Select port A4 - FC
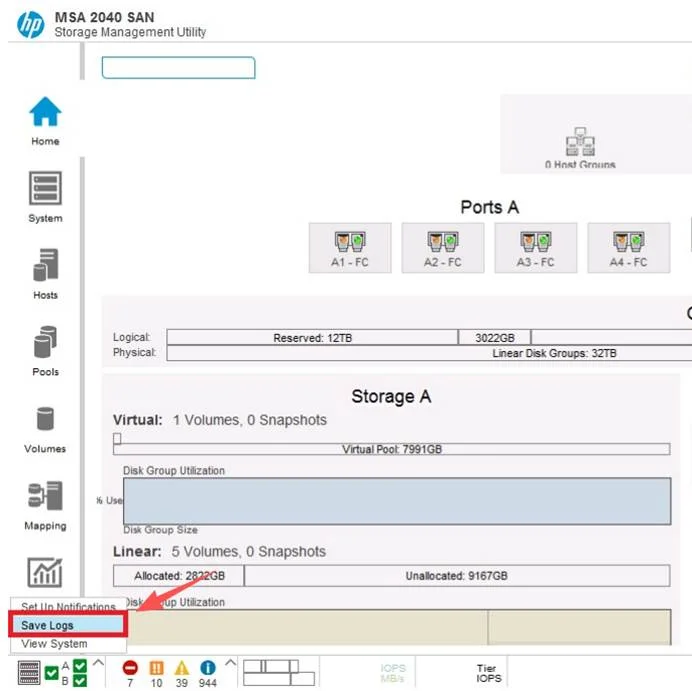The height and width of the screenshot is (691, 692). [x=628, y=248]
